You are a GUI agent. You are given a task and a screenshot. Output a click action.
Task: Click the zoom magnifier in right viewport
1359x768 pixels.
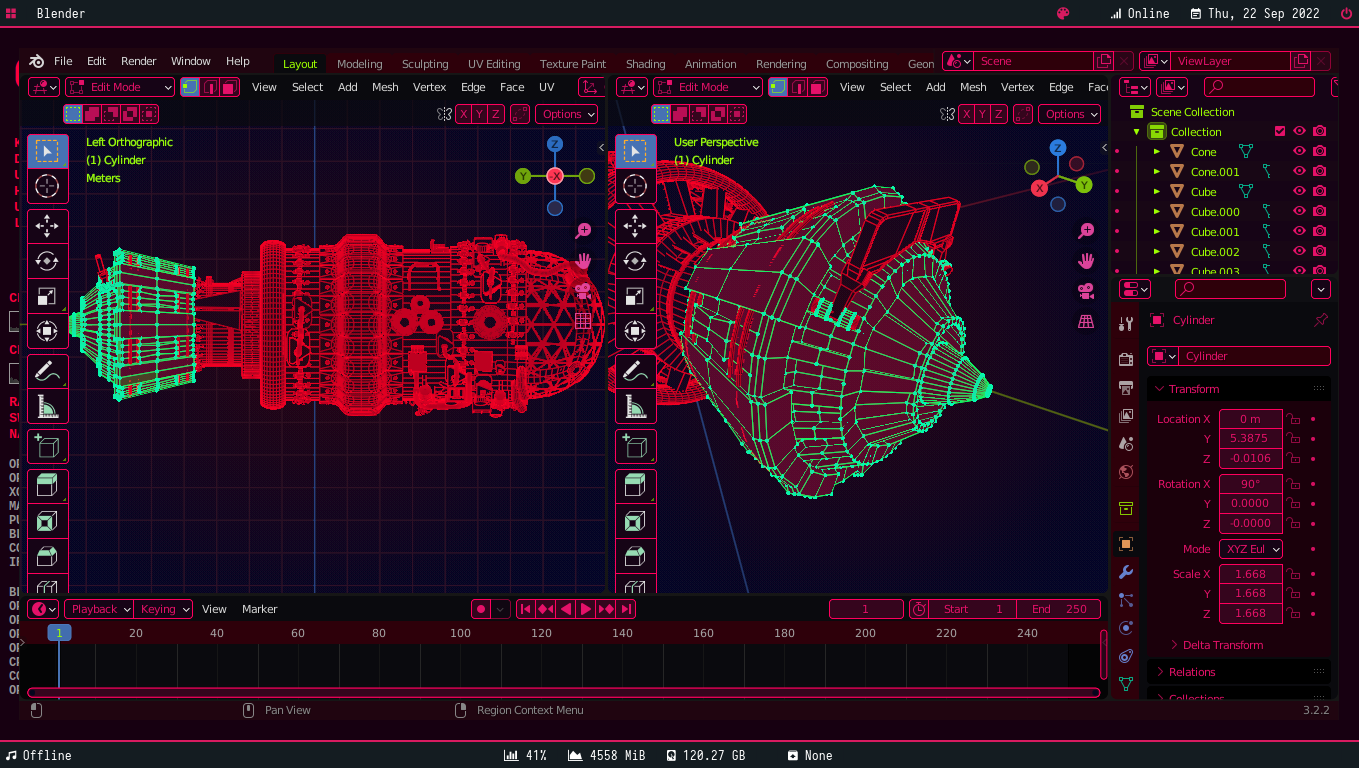click(1086, 231)
